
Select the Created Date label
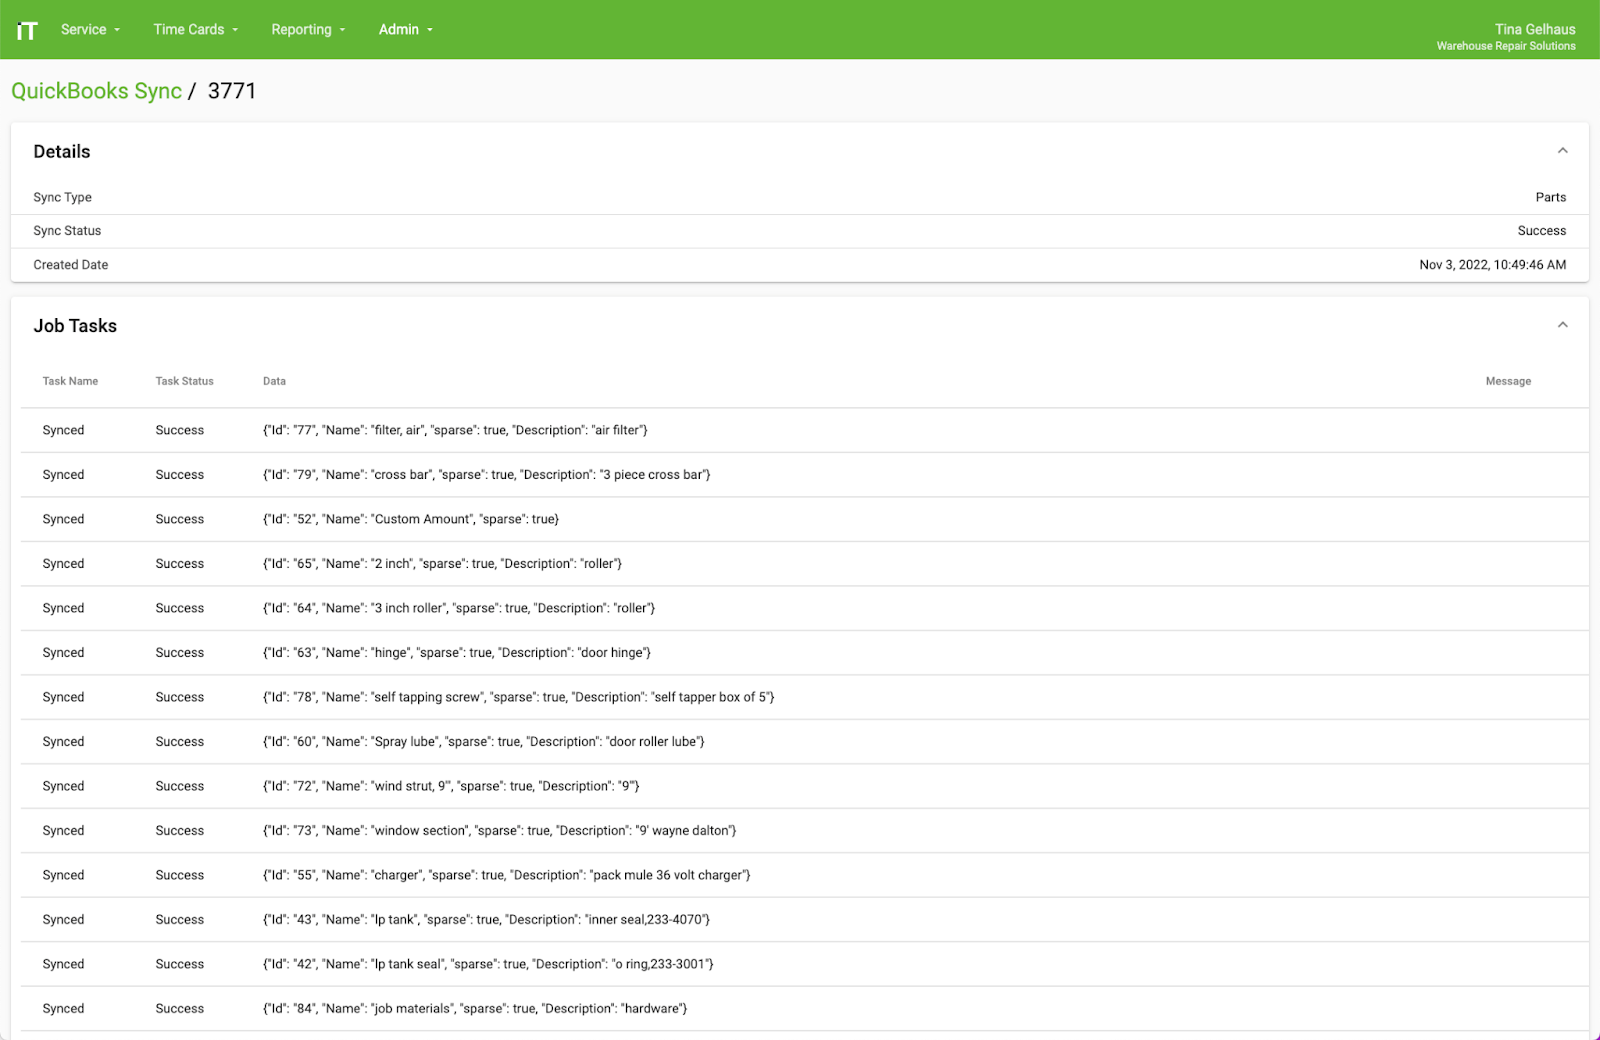pos(71,265)
